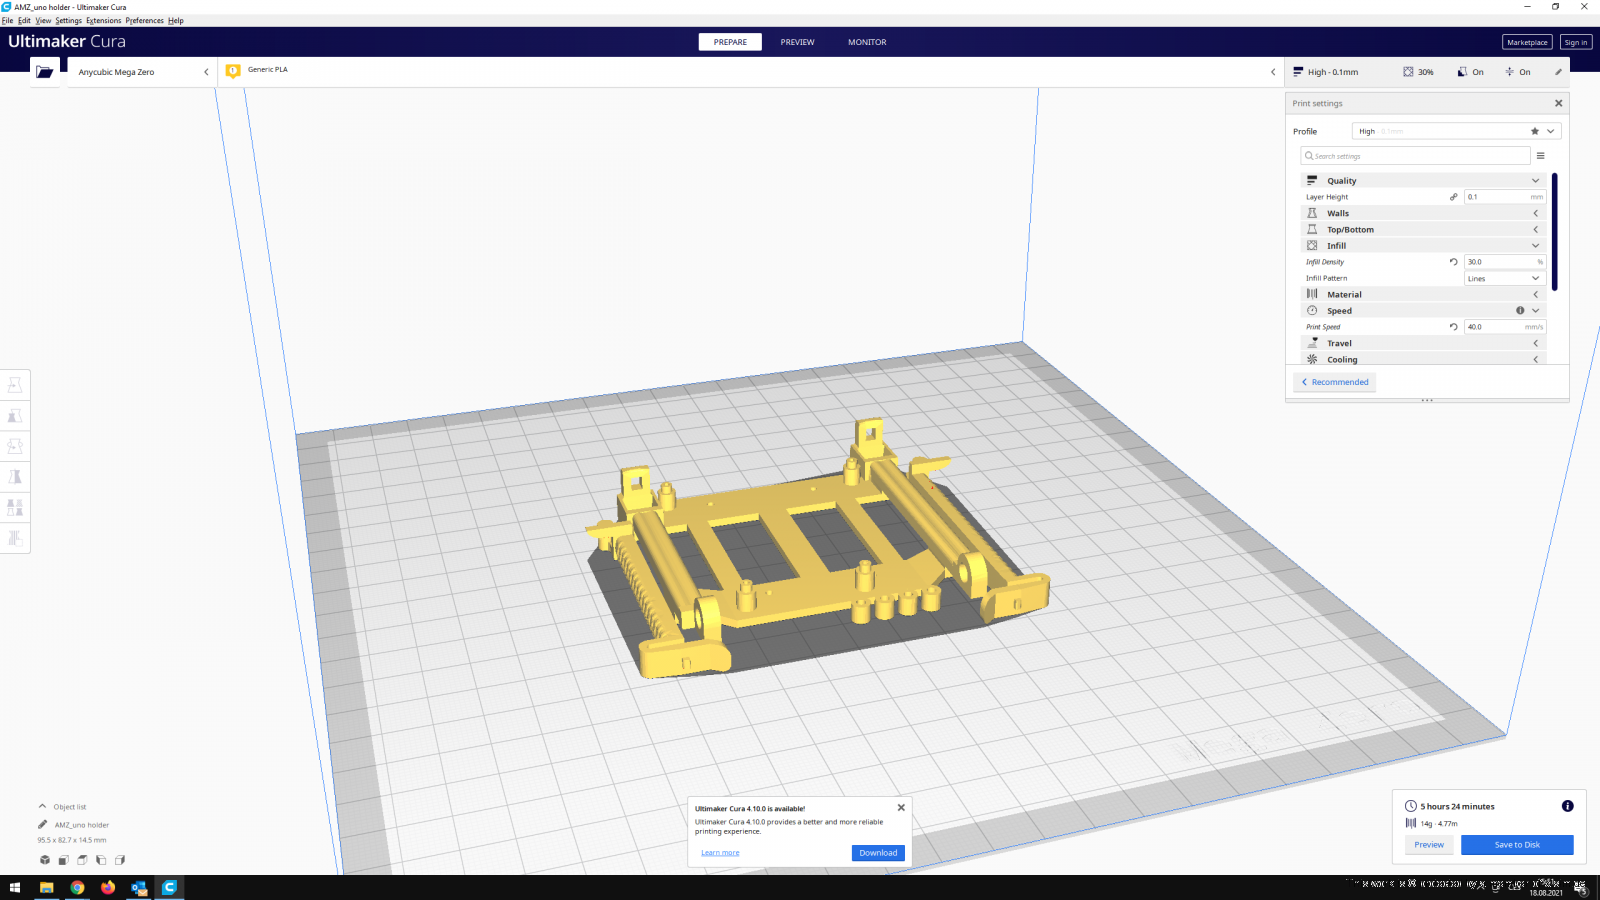The height and width of the screenshot is (900, 1600).
Task: Click the print time info icon
Action: click(1567, 806)
